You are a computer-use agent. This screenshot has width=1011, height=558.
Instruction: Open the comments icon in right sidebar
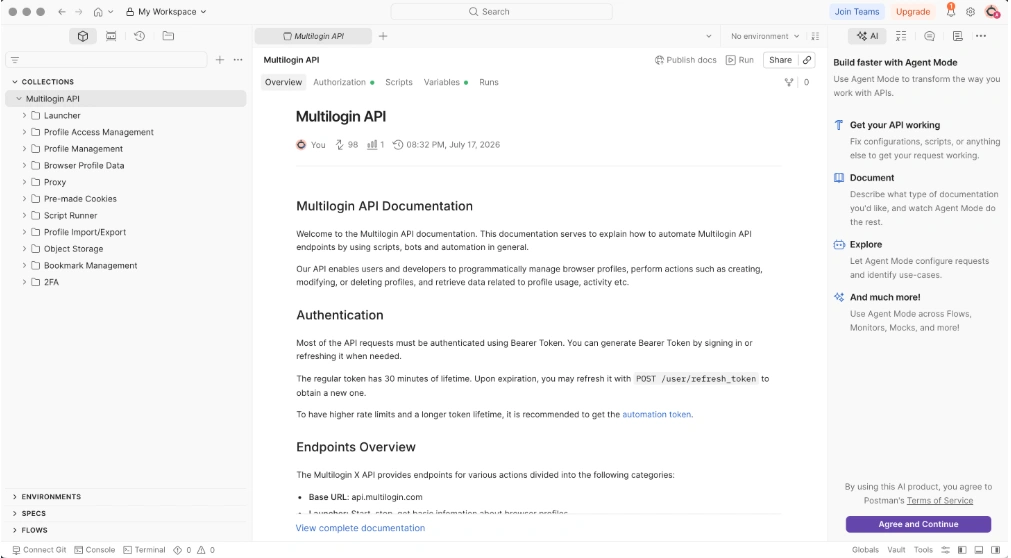[929, 36]
